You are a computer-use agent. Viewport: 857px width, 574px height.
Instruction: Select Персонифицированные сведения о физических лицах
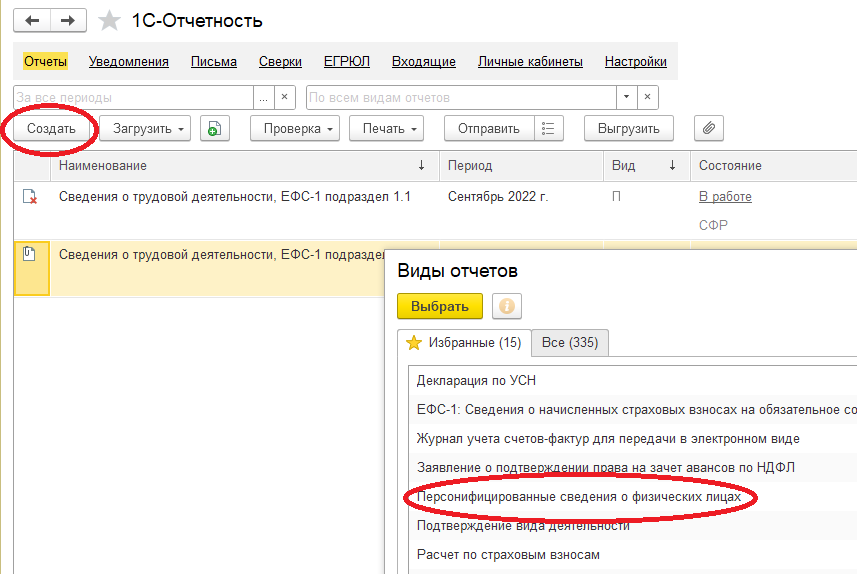[578, 496]
